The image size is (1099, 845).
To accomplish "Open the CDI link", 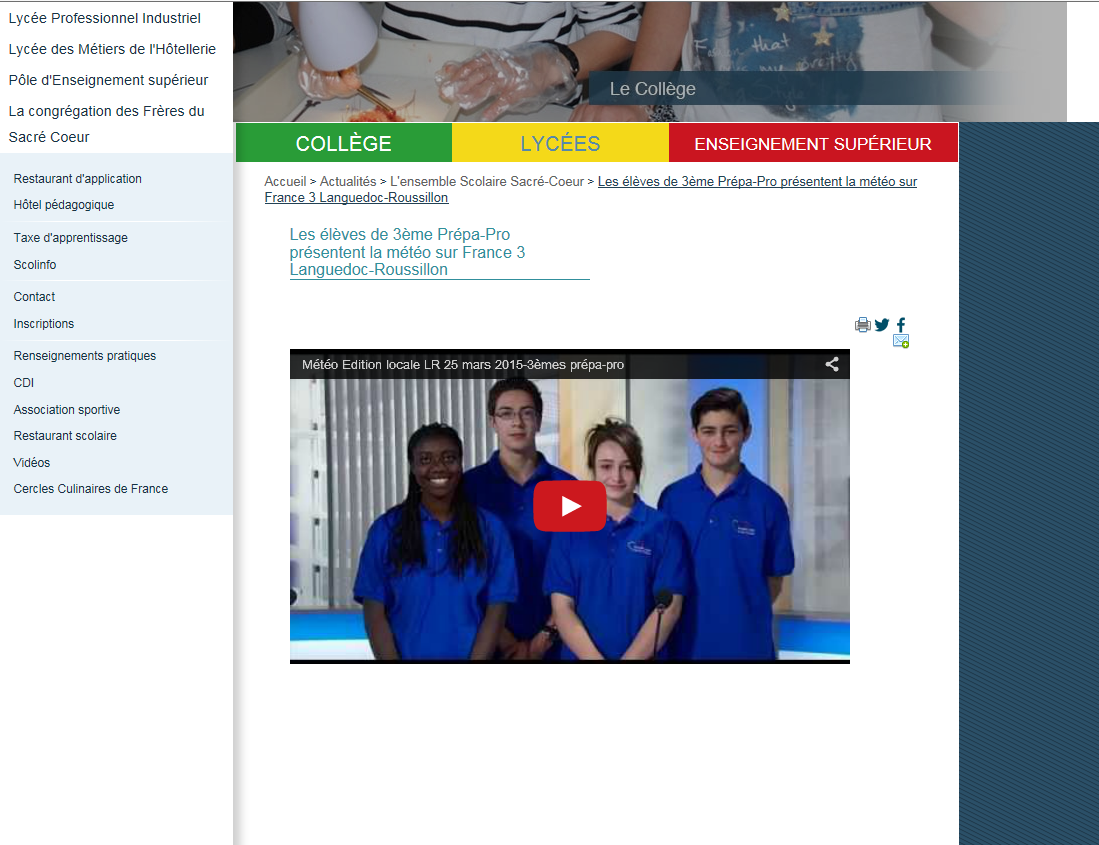I will tap(23, 383).
